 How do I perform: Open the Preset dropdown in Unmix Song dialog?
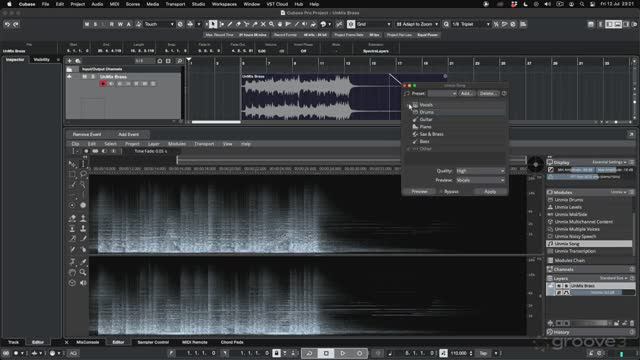442,93
